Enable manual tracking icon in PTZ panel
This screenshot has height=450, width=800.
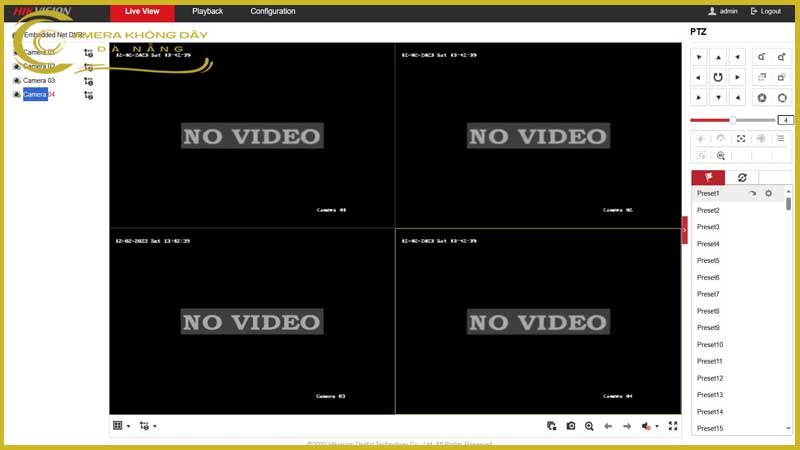(701, 156)
